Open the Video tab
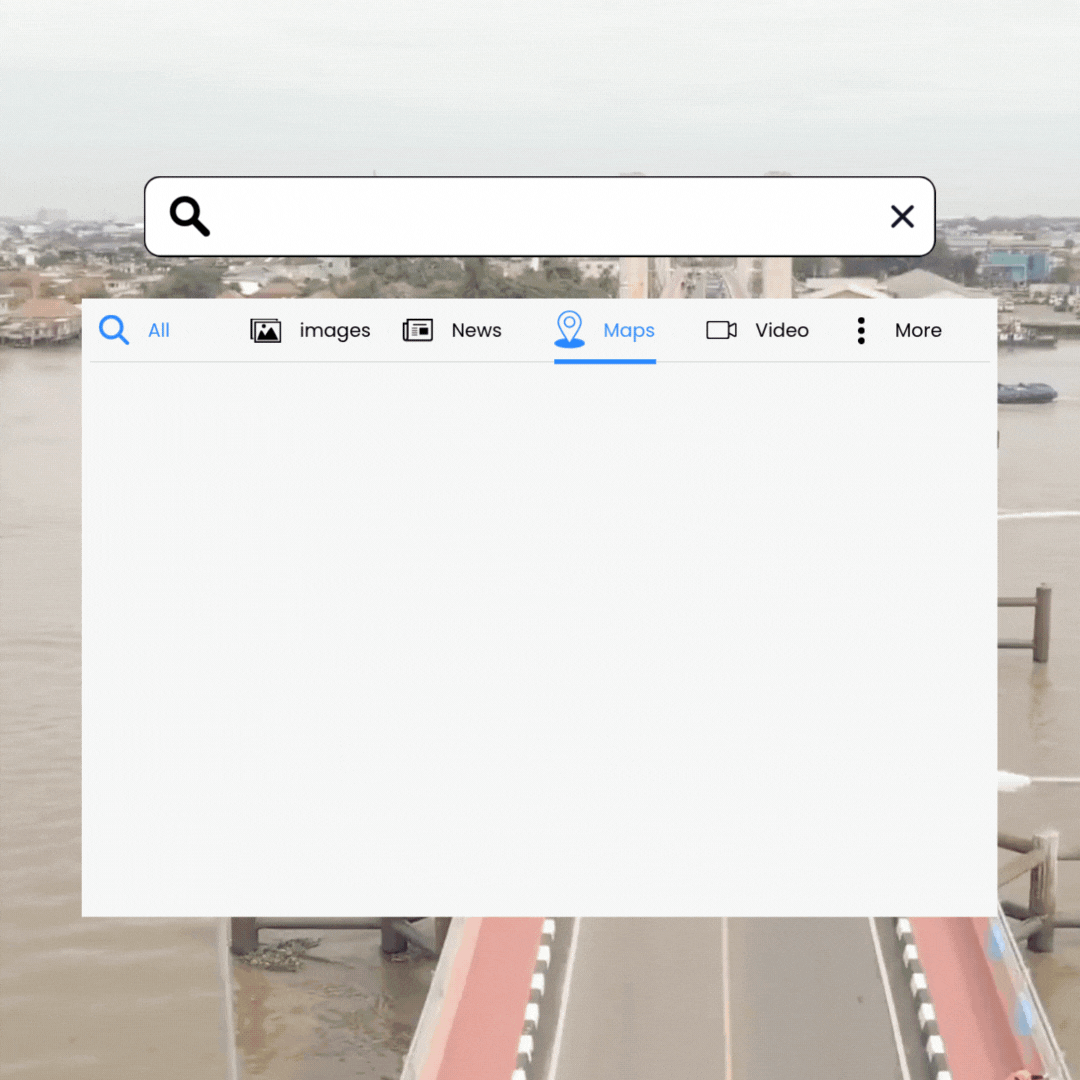 pos(782,331)
